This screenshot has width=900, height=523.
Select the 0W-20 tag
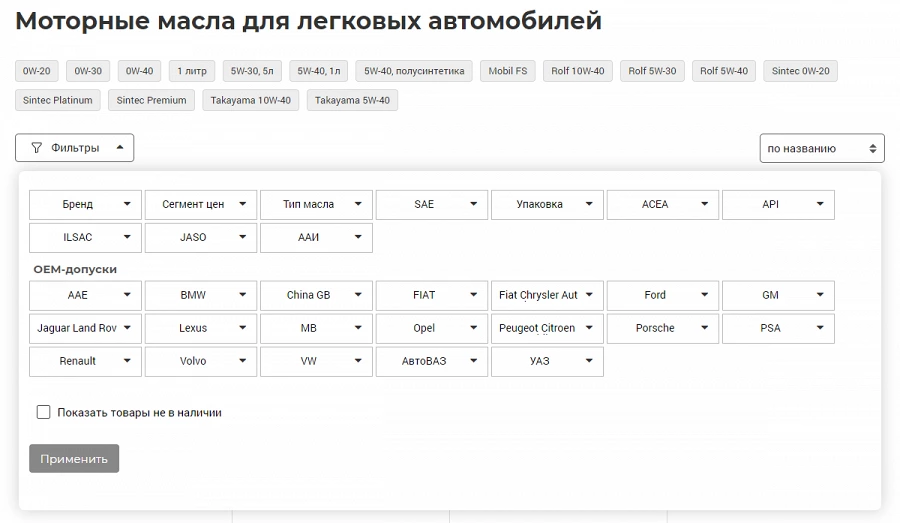(x=37, y=71)
